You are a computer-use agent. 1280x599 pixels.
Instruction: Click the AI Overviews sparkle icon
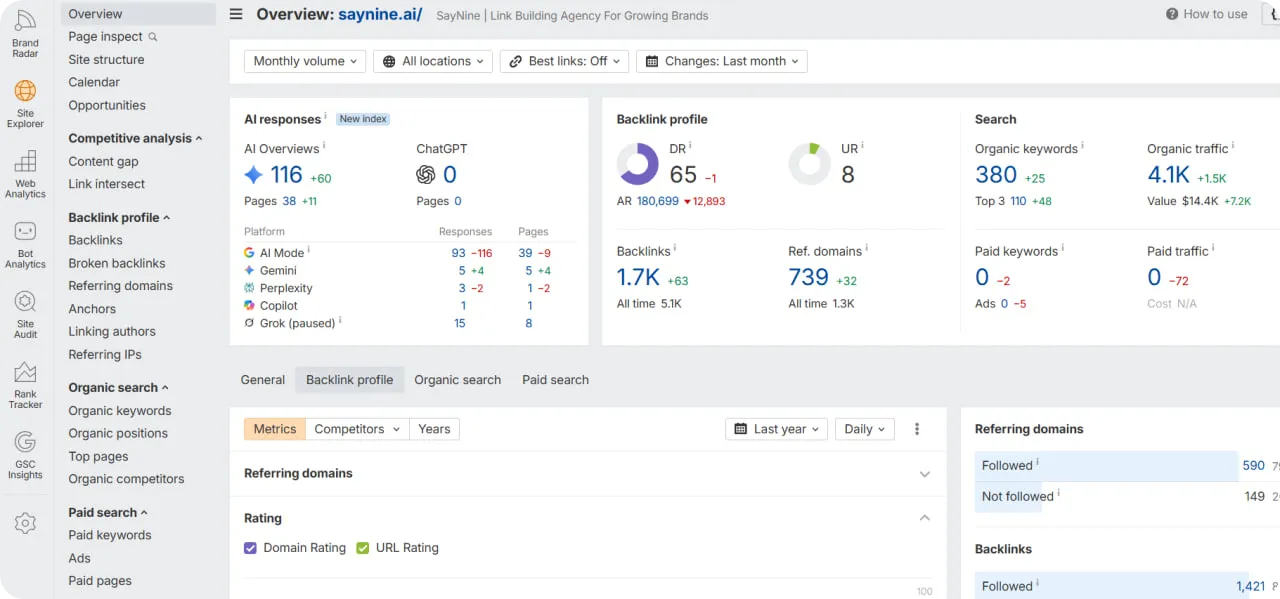(x=254, y=175)
